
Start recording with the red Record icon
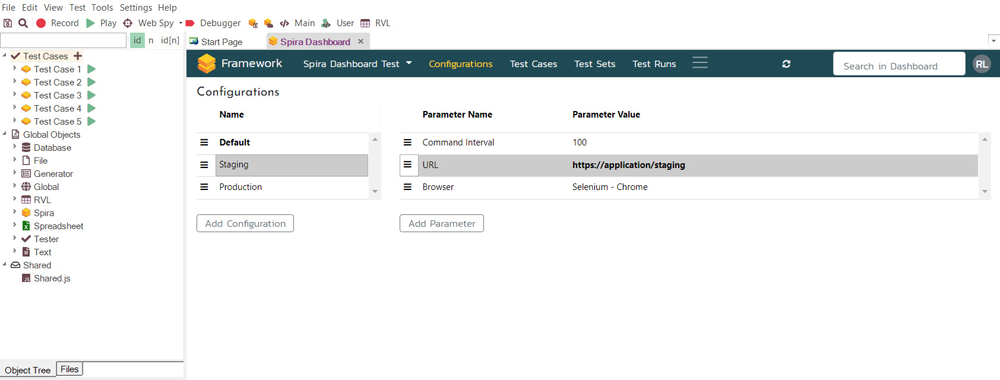(41, 23)
